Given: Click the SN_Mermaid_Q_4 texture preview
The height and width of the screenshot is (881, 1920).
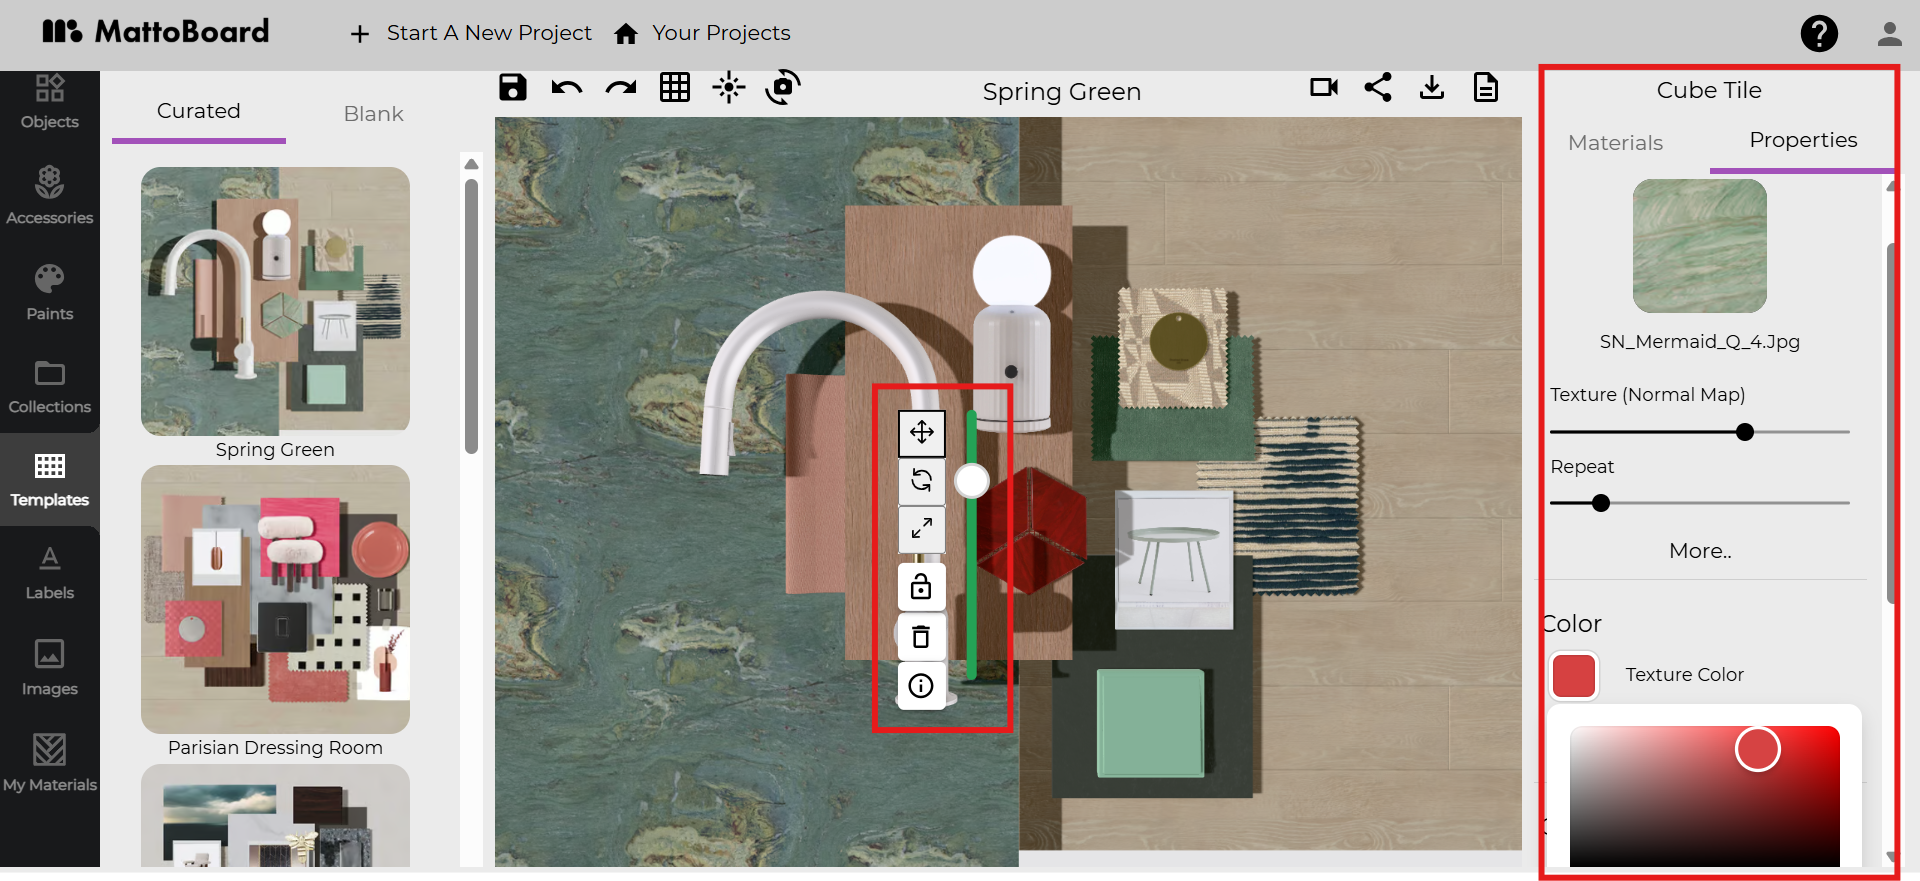Looking at the screenshot, I should pos(1700,246).
